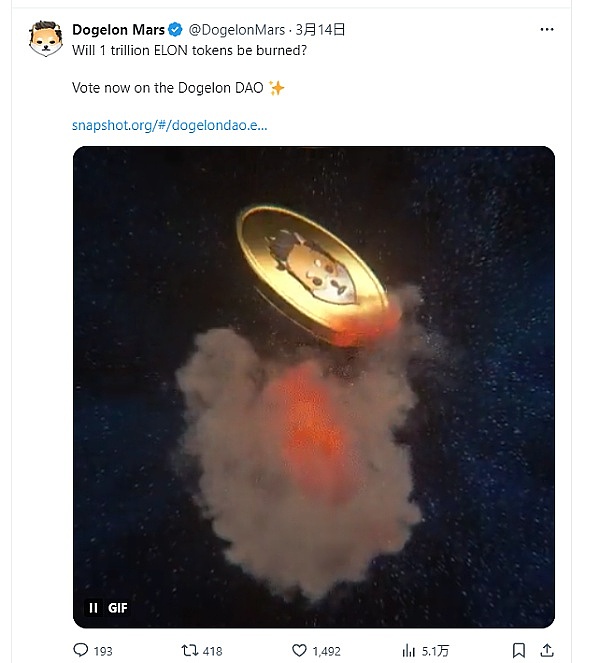The width and height of the screenshot is (600, 663).
Task: Open the snapshot.org Dogelon DAO link
Action: click(169, 126)
